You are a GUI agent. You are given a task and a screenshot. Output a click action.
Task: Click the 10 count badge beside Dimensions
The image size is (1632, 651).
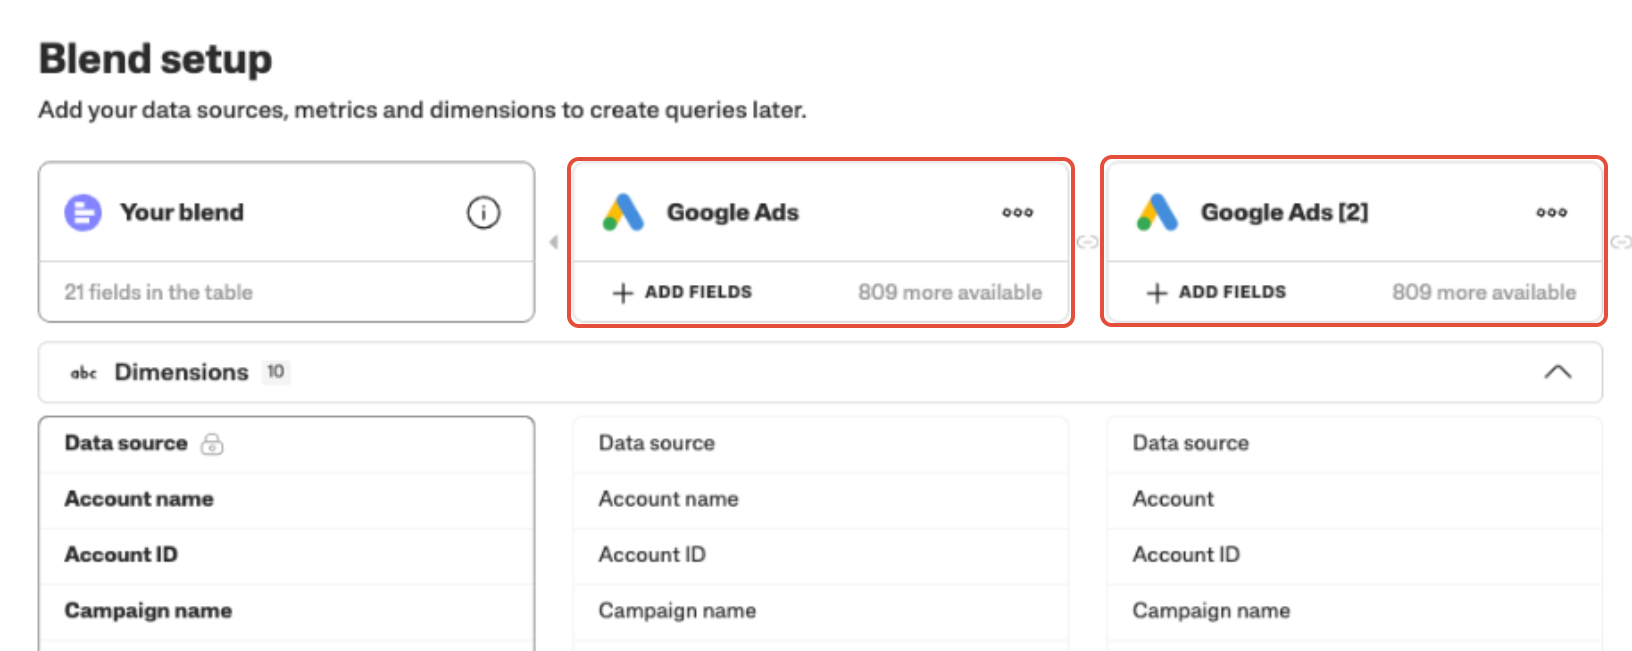point(275,372)
